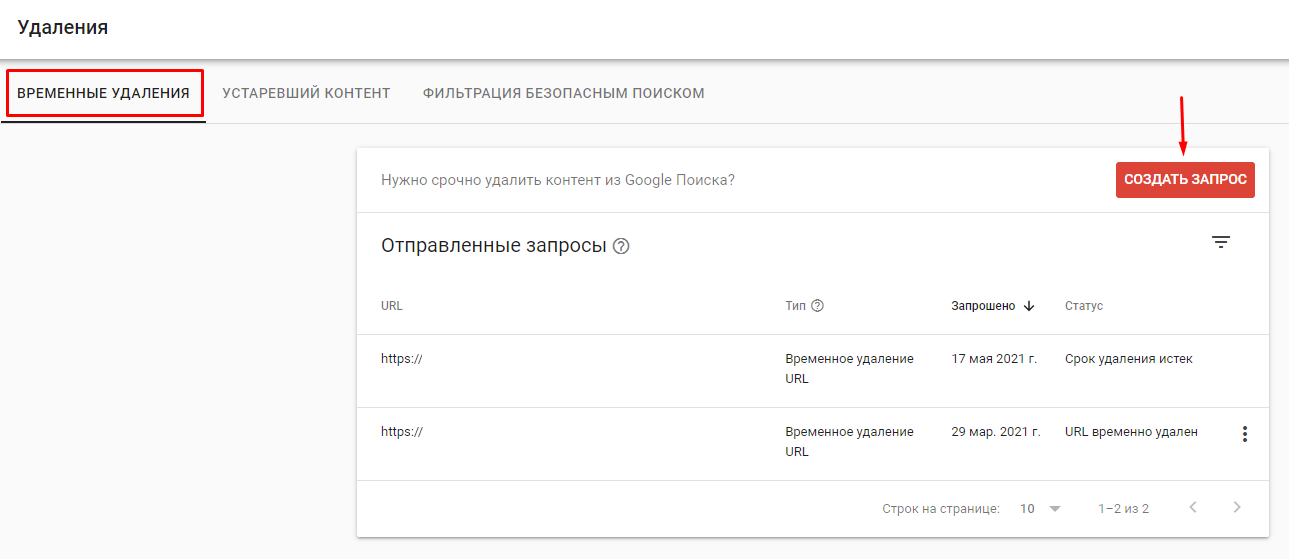
Task: Go to the previous page of results
Action: point(1192,508)
